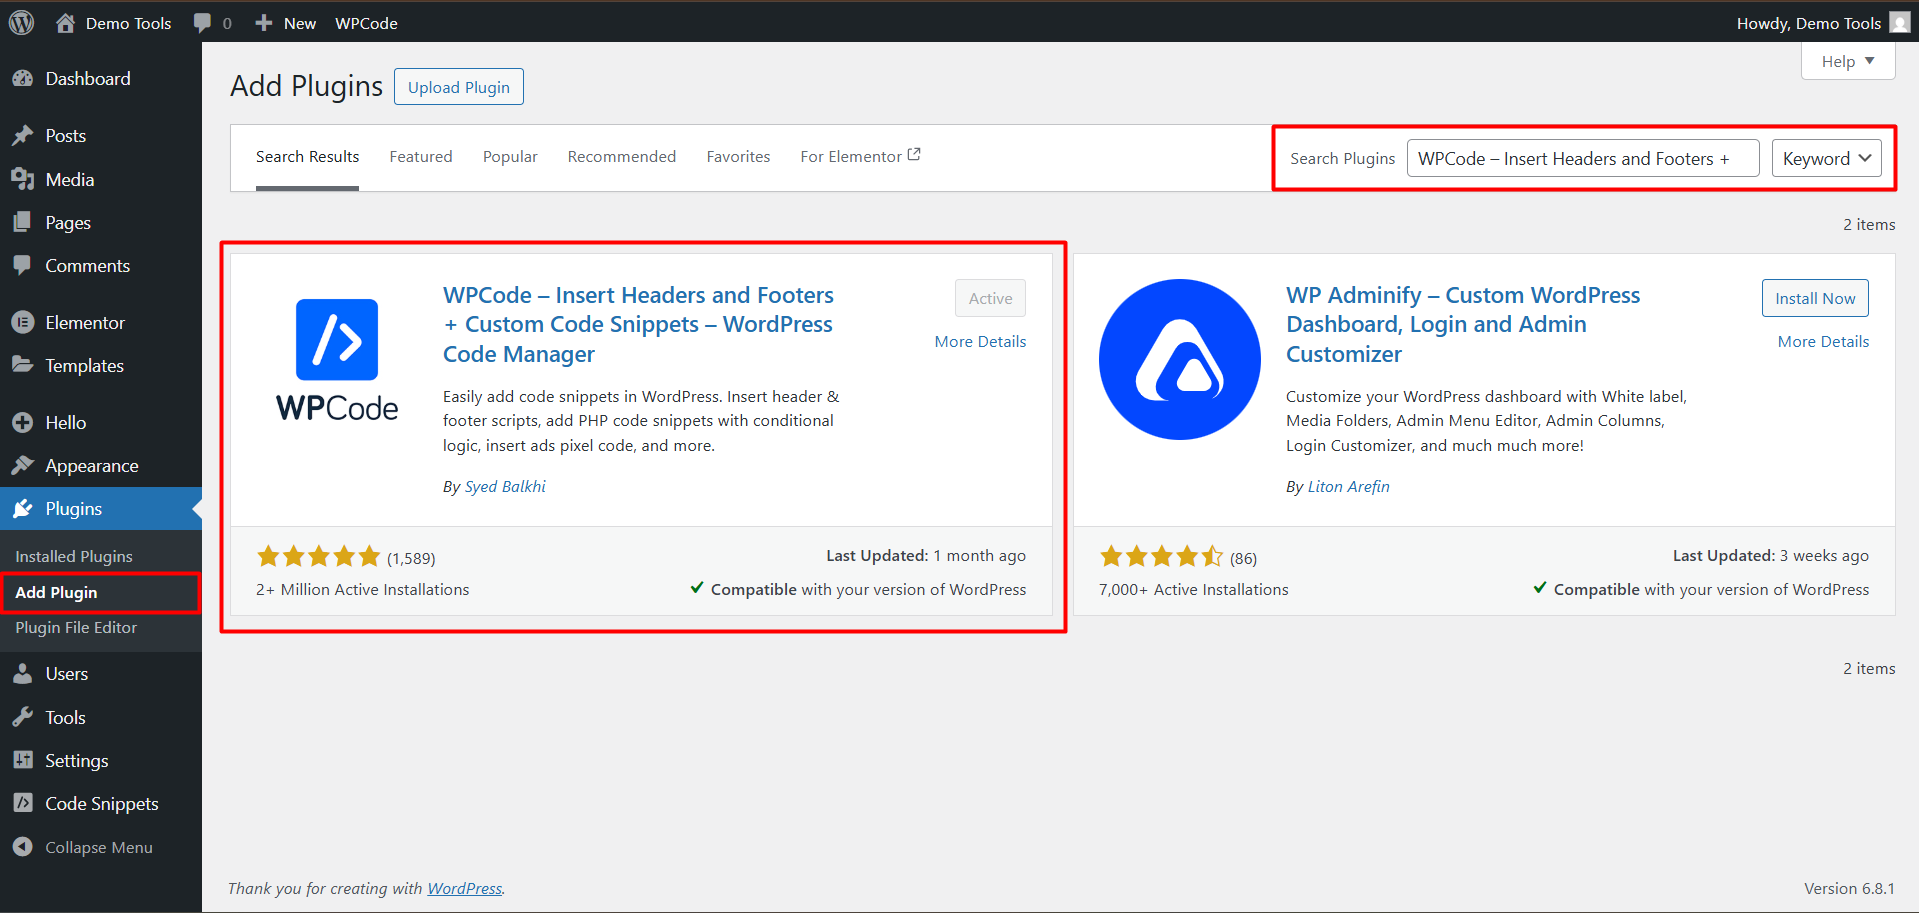
Task: Open the WP Adminify plugin title link
Action: tap(1463, 324)
